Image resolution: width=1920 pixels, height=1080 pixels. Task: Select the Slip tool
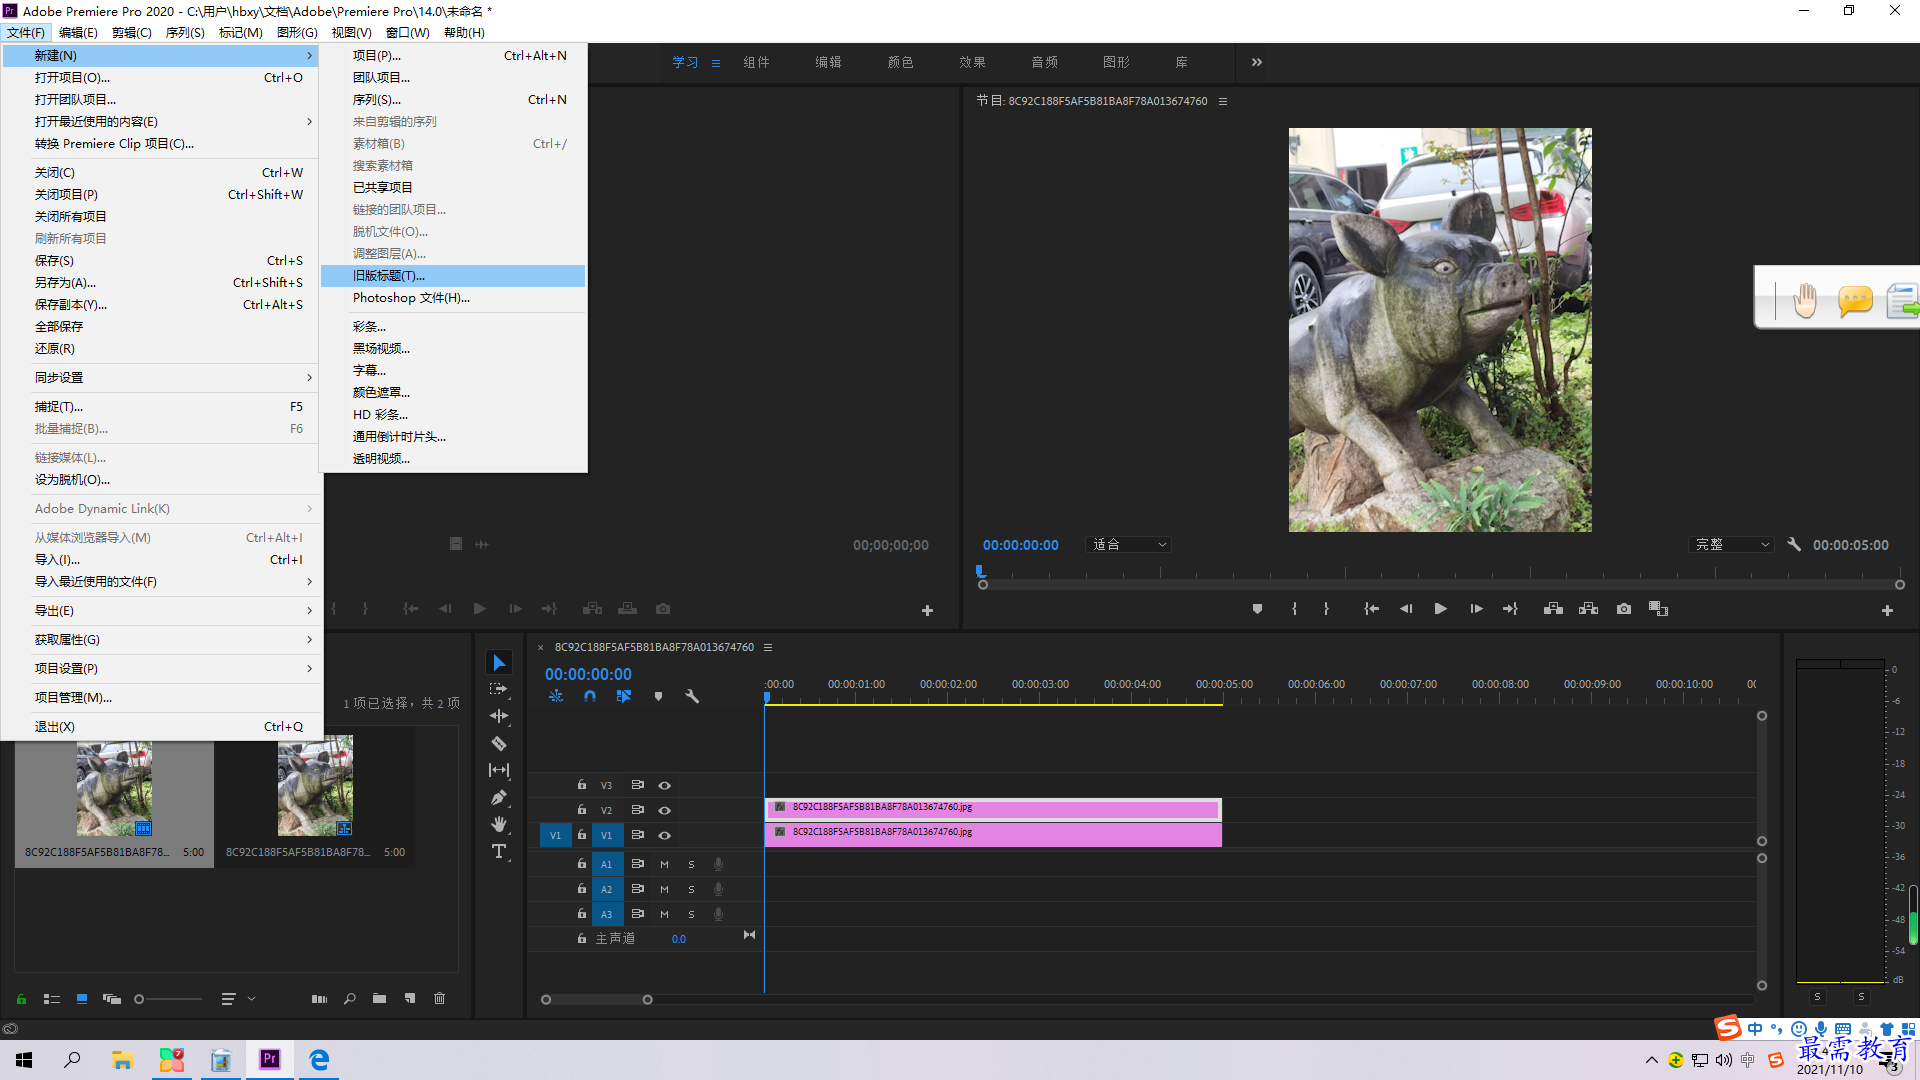(499, 770)
